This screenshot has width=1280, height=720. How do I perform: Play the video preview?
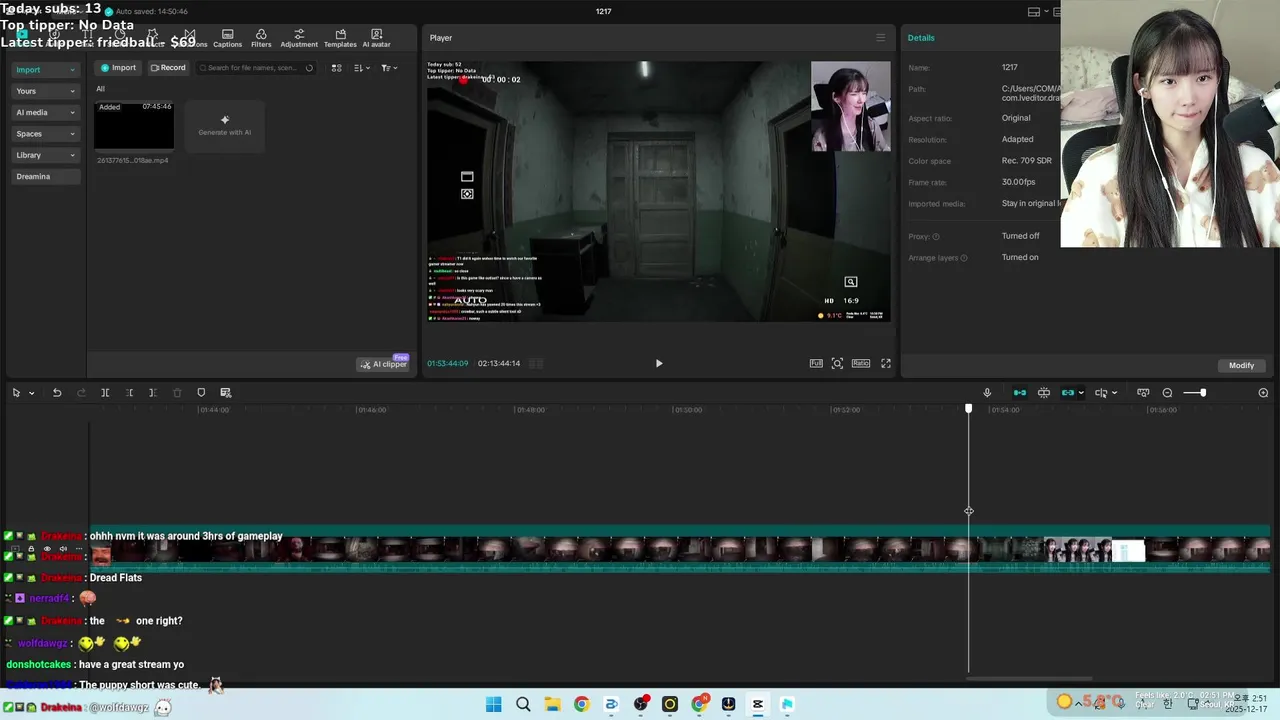(x=658, y=364)
